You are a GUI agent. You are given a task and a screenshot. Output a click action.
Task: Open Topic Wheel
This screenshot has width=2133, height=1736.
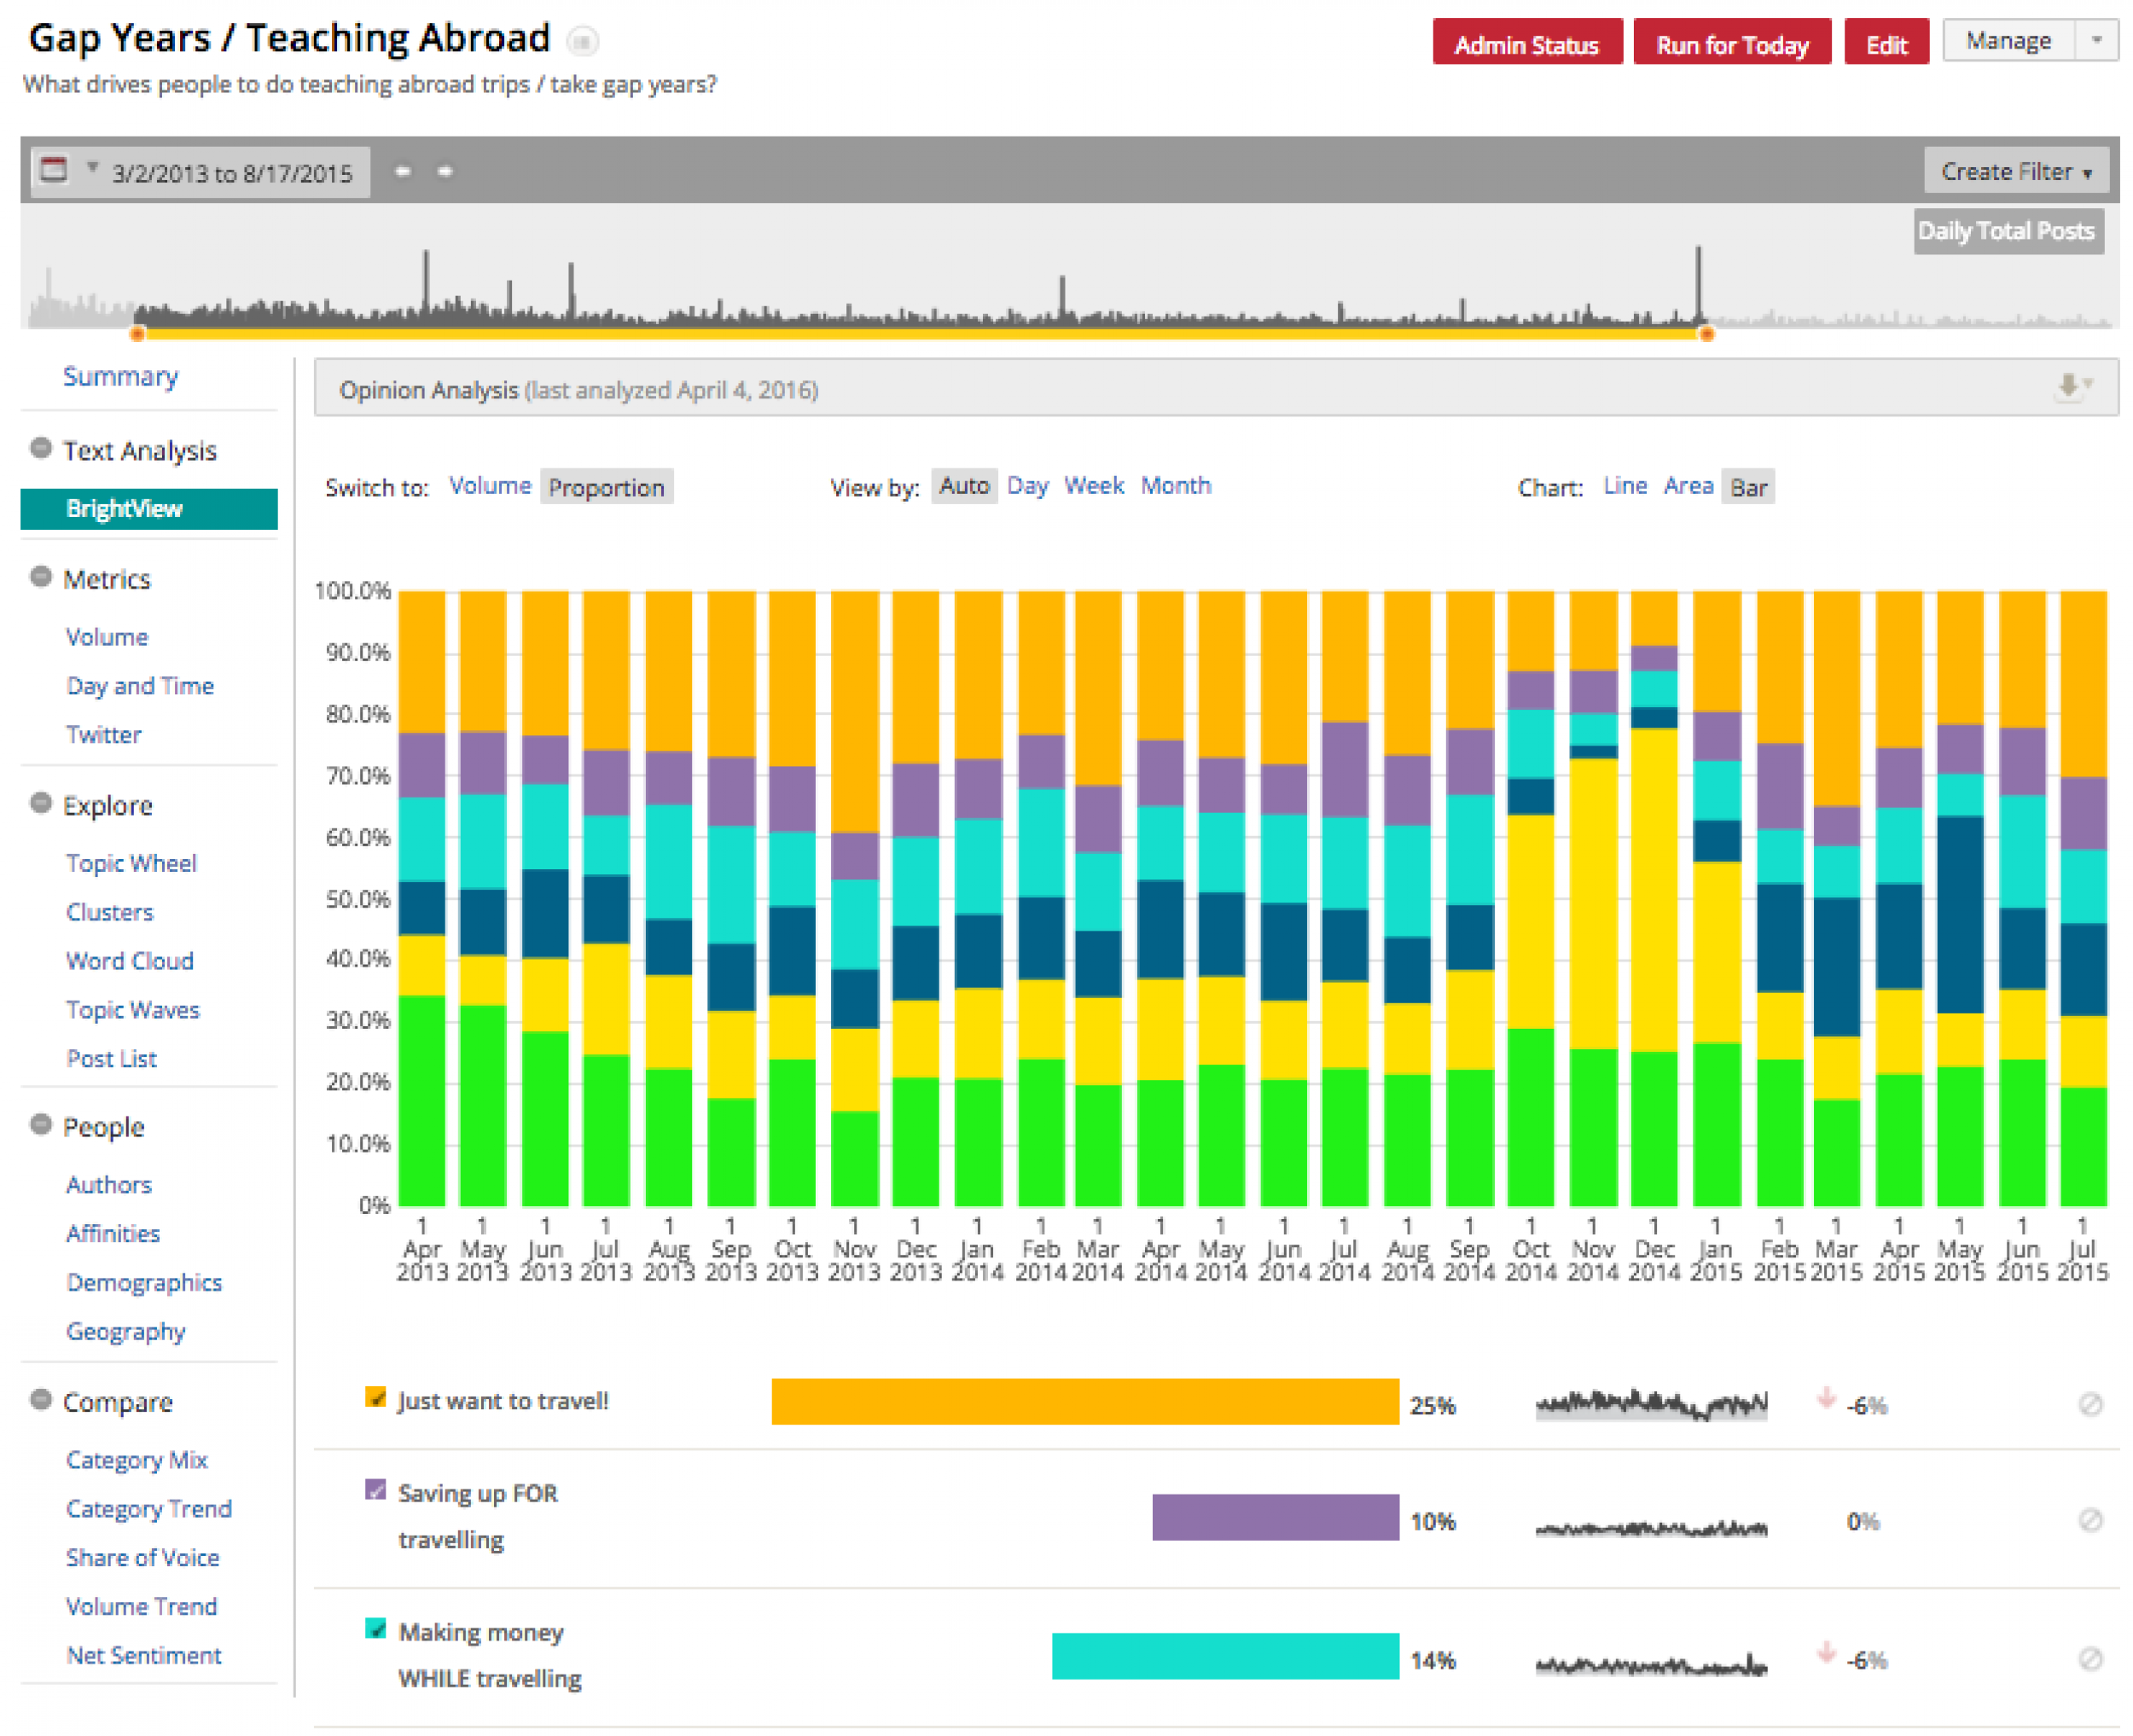131,863
